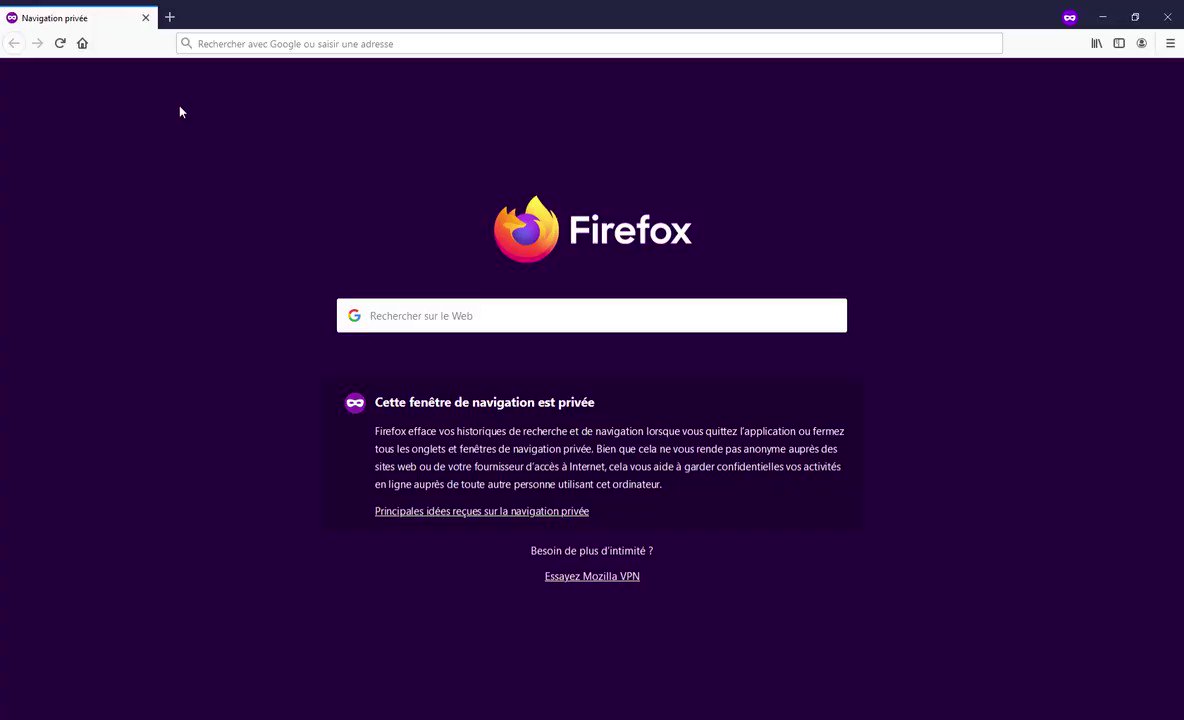Follow the Essayez Mozilla VPN link
This screenshot has height=720, width=1184.
(592, 576)
